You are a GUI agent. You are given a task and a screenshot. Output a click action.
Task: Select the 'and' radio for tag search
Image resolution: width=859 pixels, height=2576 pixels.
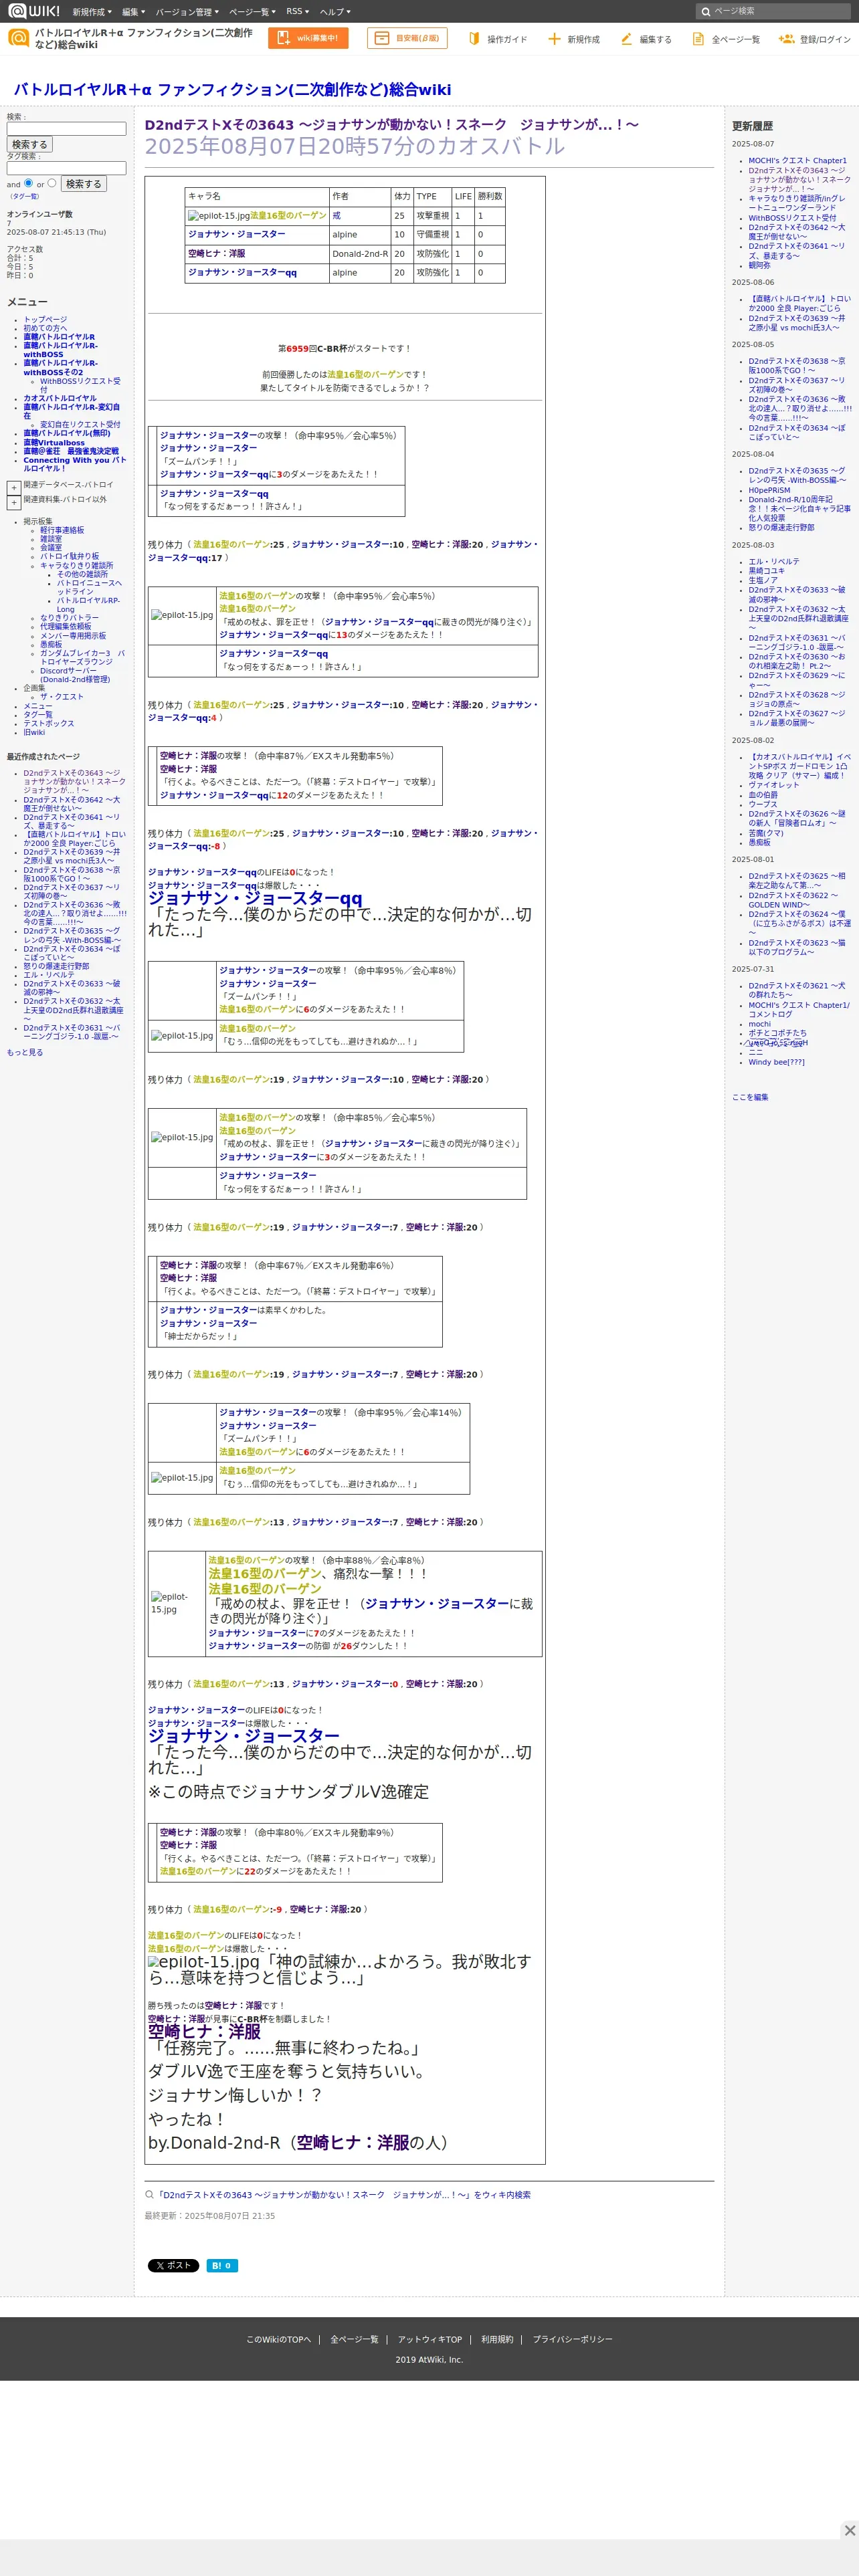tap(28, 183)
